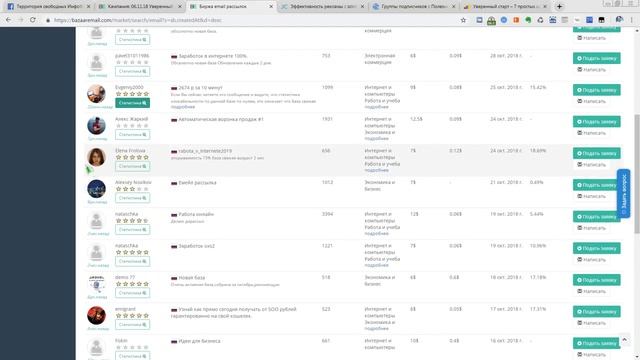
Task: Open the blue Задать вопрос side widget
Action: point(623,193)
